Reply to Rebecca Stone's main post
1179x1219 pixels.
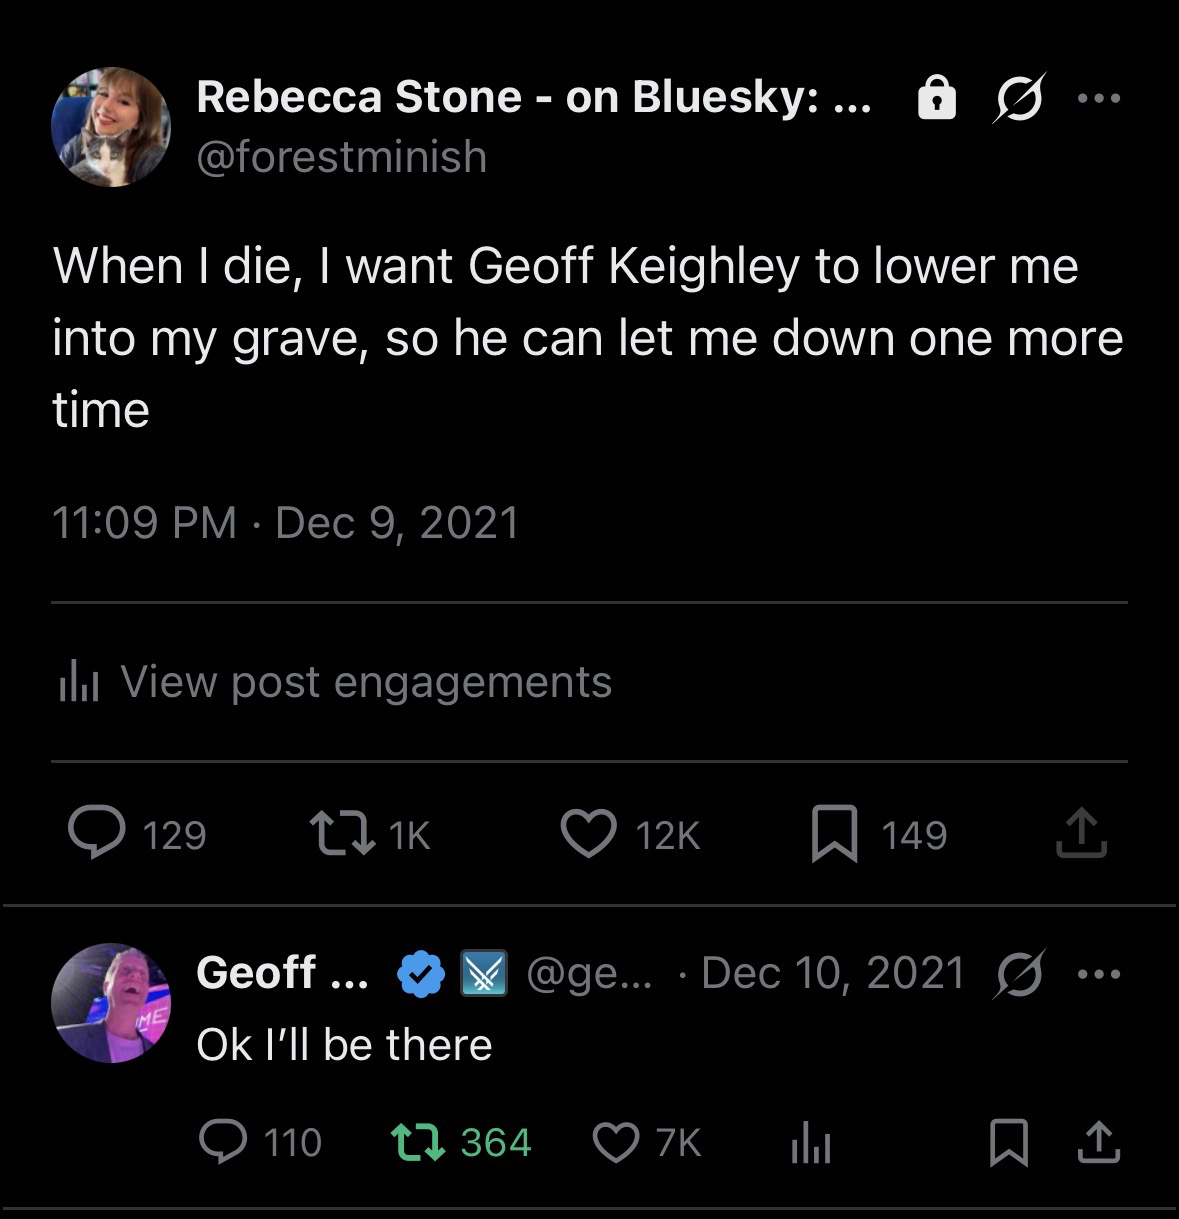[96, 834]
